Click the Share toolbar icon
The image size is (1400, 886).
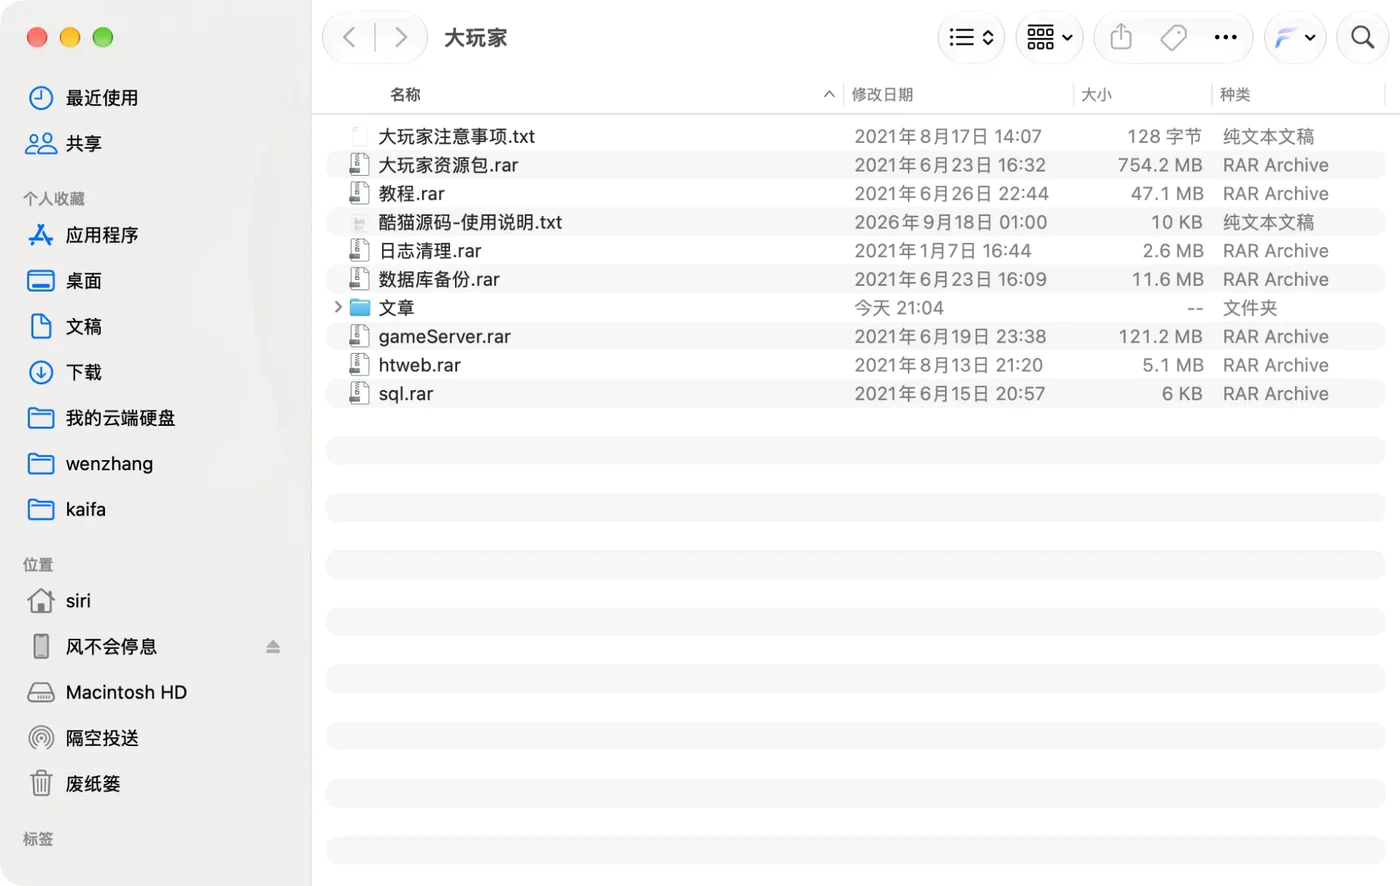point(1121,38)
